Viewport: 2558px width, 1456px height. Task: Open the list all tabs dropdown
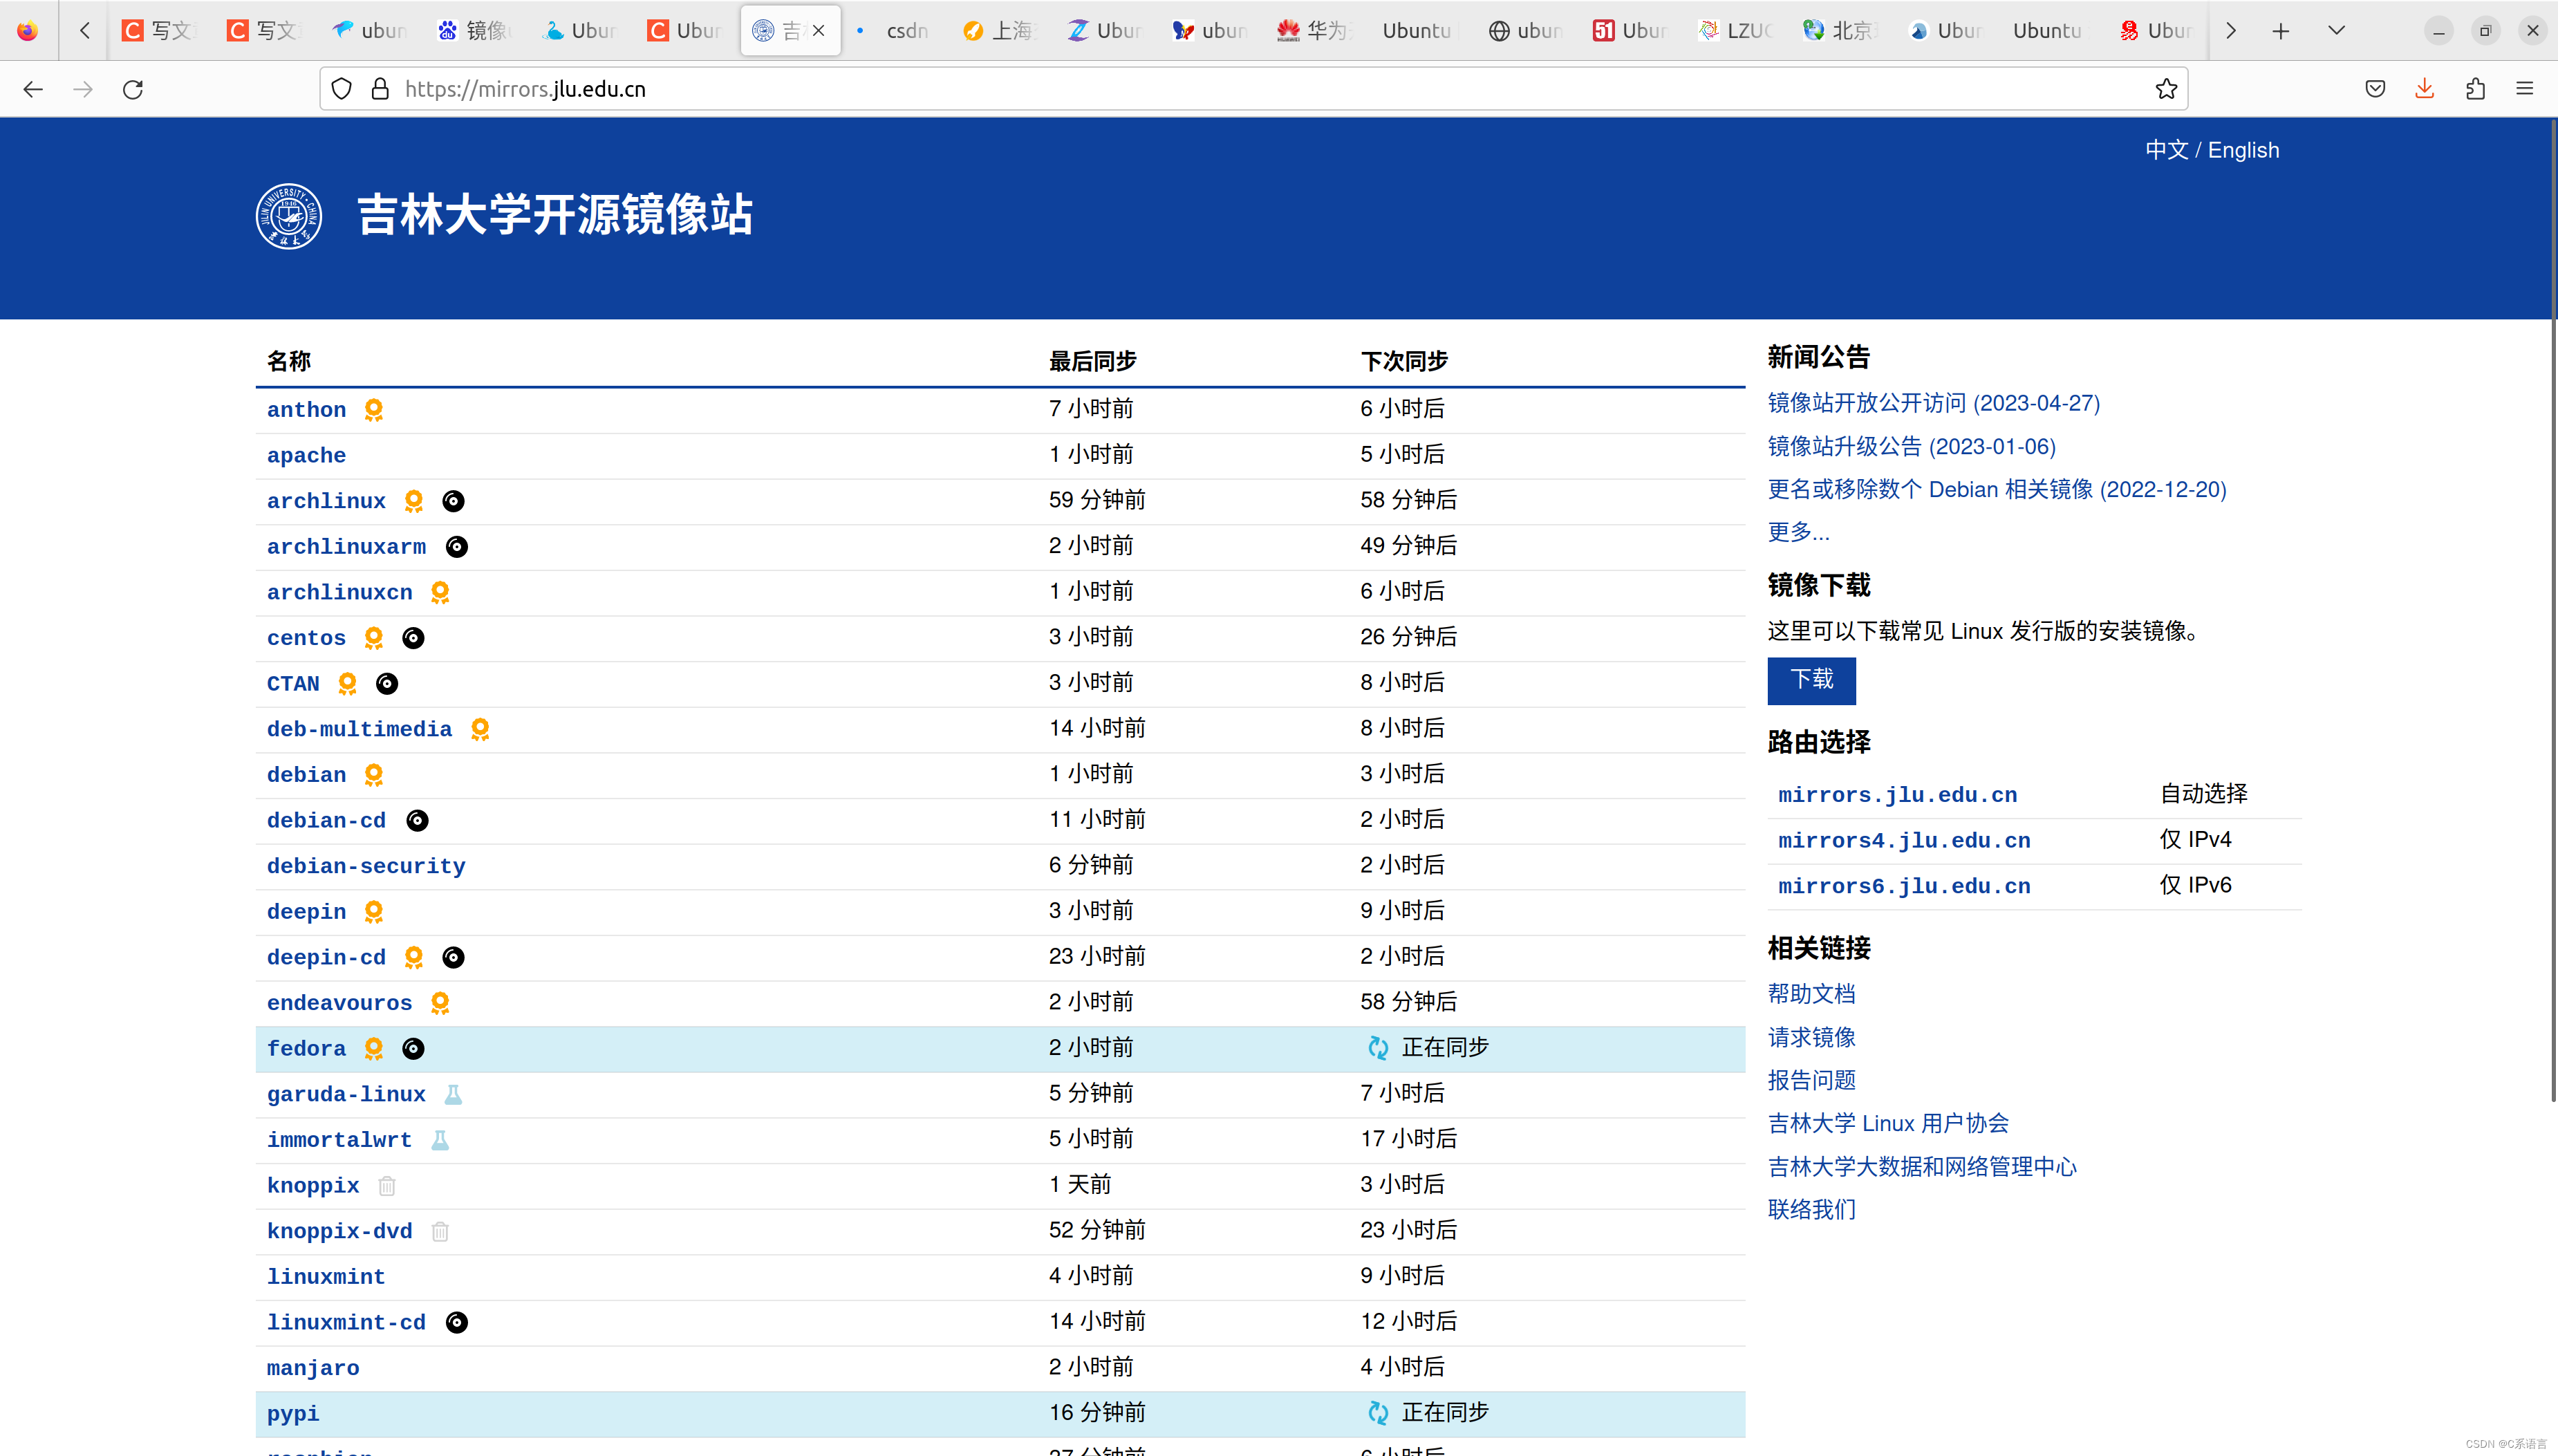tap(2336, 30)
